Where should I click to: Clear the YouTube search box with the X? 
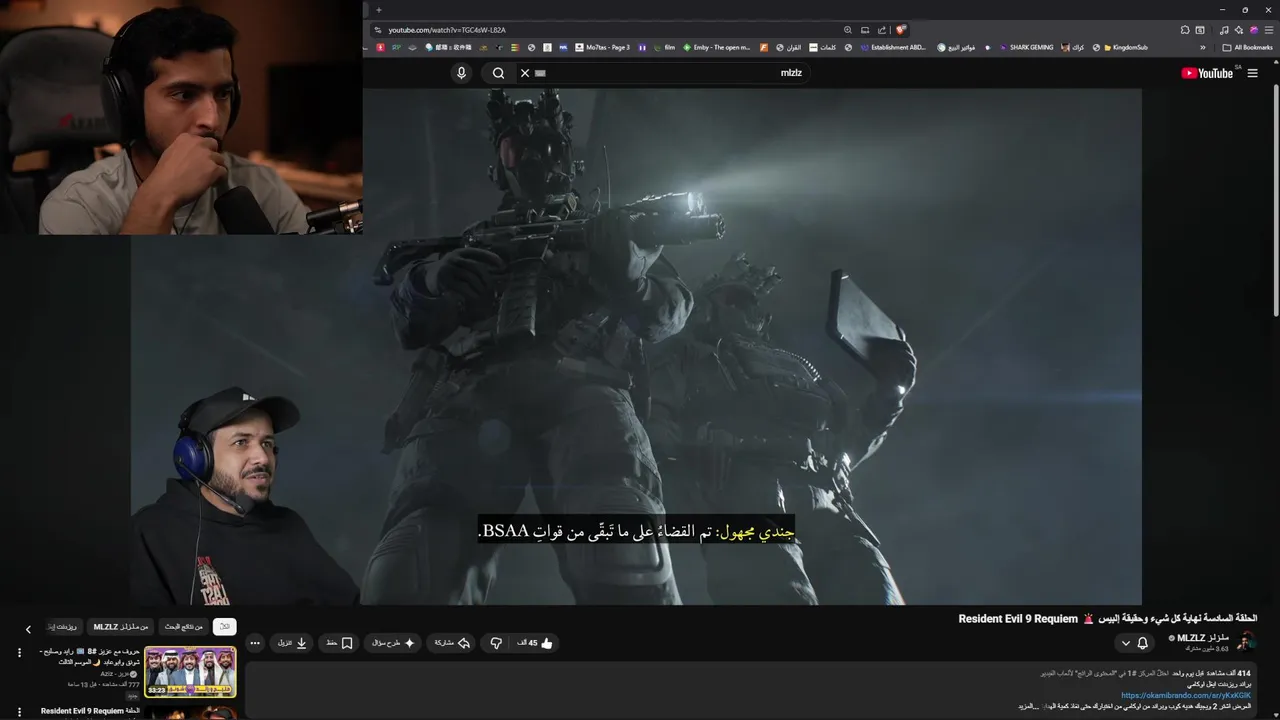(525, 73)
